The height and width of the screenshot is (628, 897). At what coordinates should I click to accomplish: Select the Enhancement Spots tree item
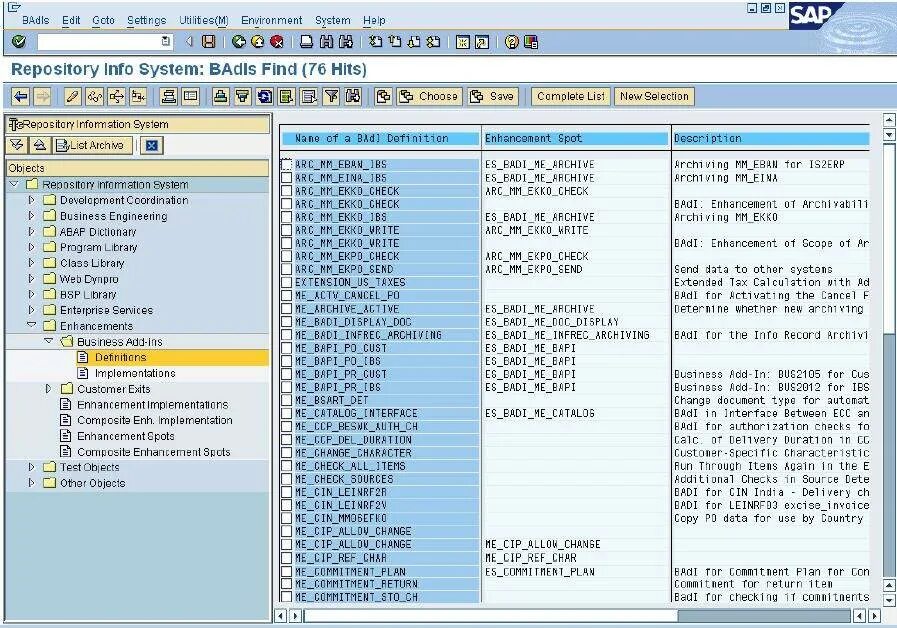125,436
